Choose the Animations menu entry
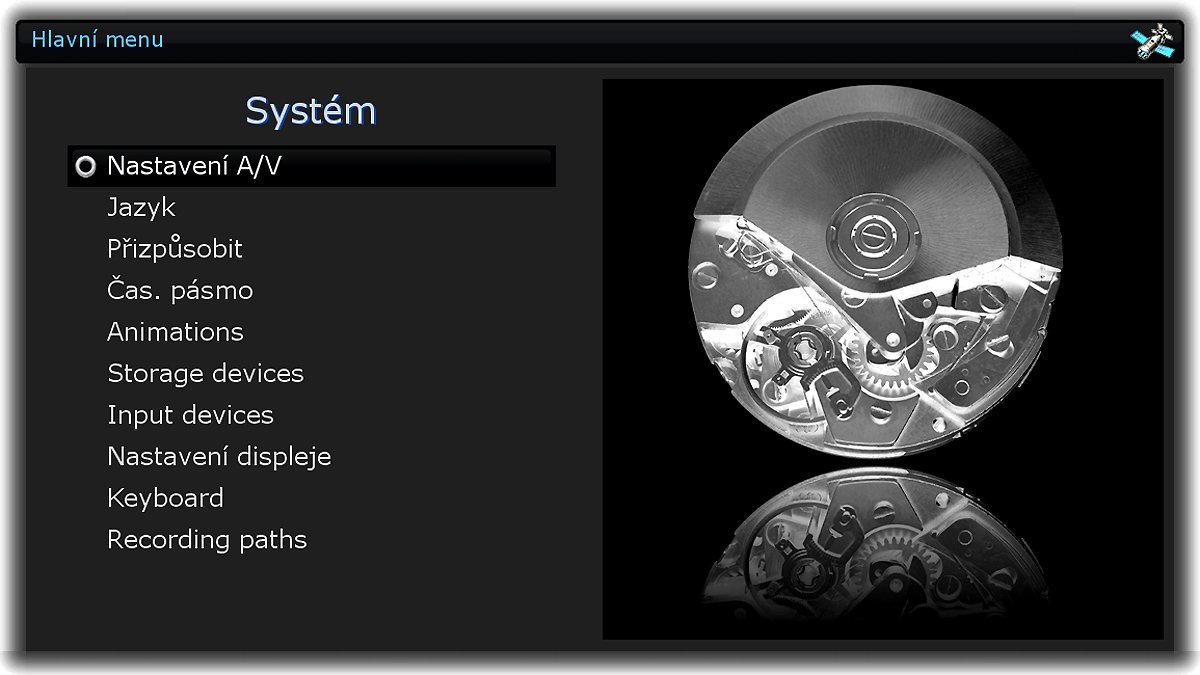This screenshot has width=1200, height=675. (x=175, y=332)
